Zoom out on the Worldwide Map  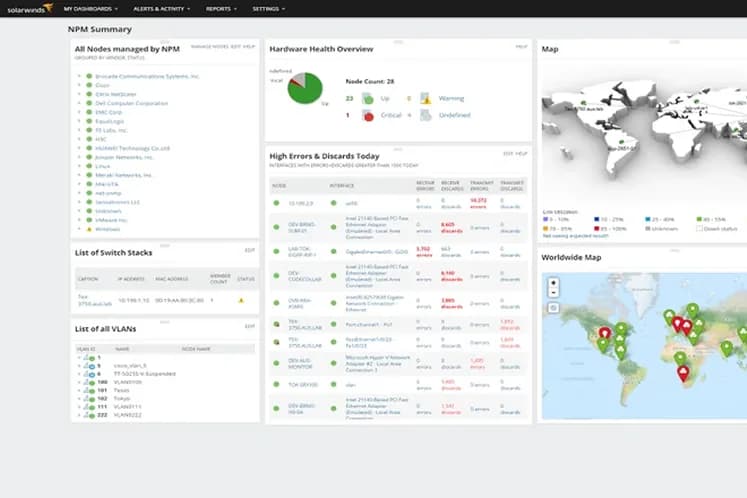pyautogui.click(x=553, y=293)
